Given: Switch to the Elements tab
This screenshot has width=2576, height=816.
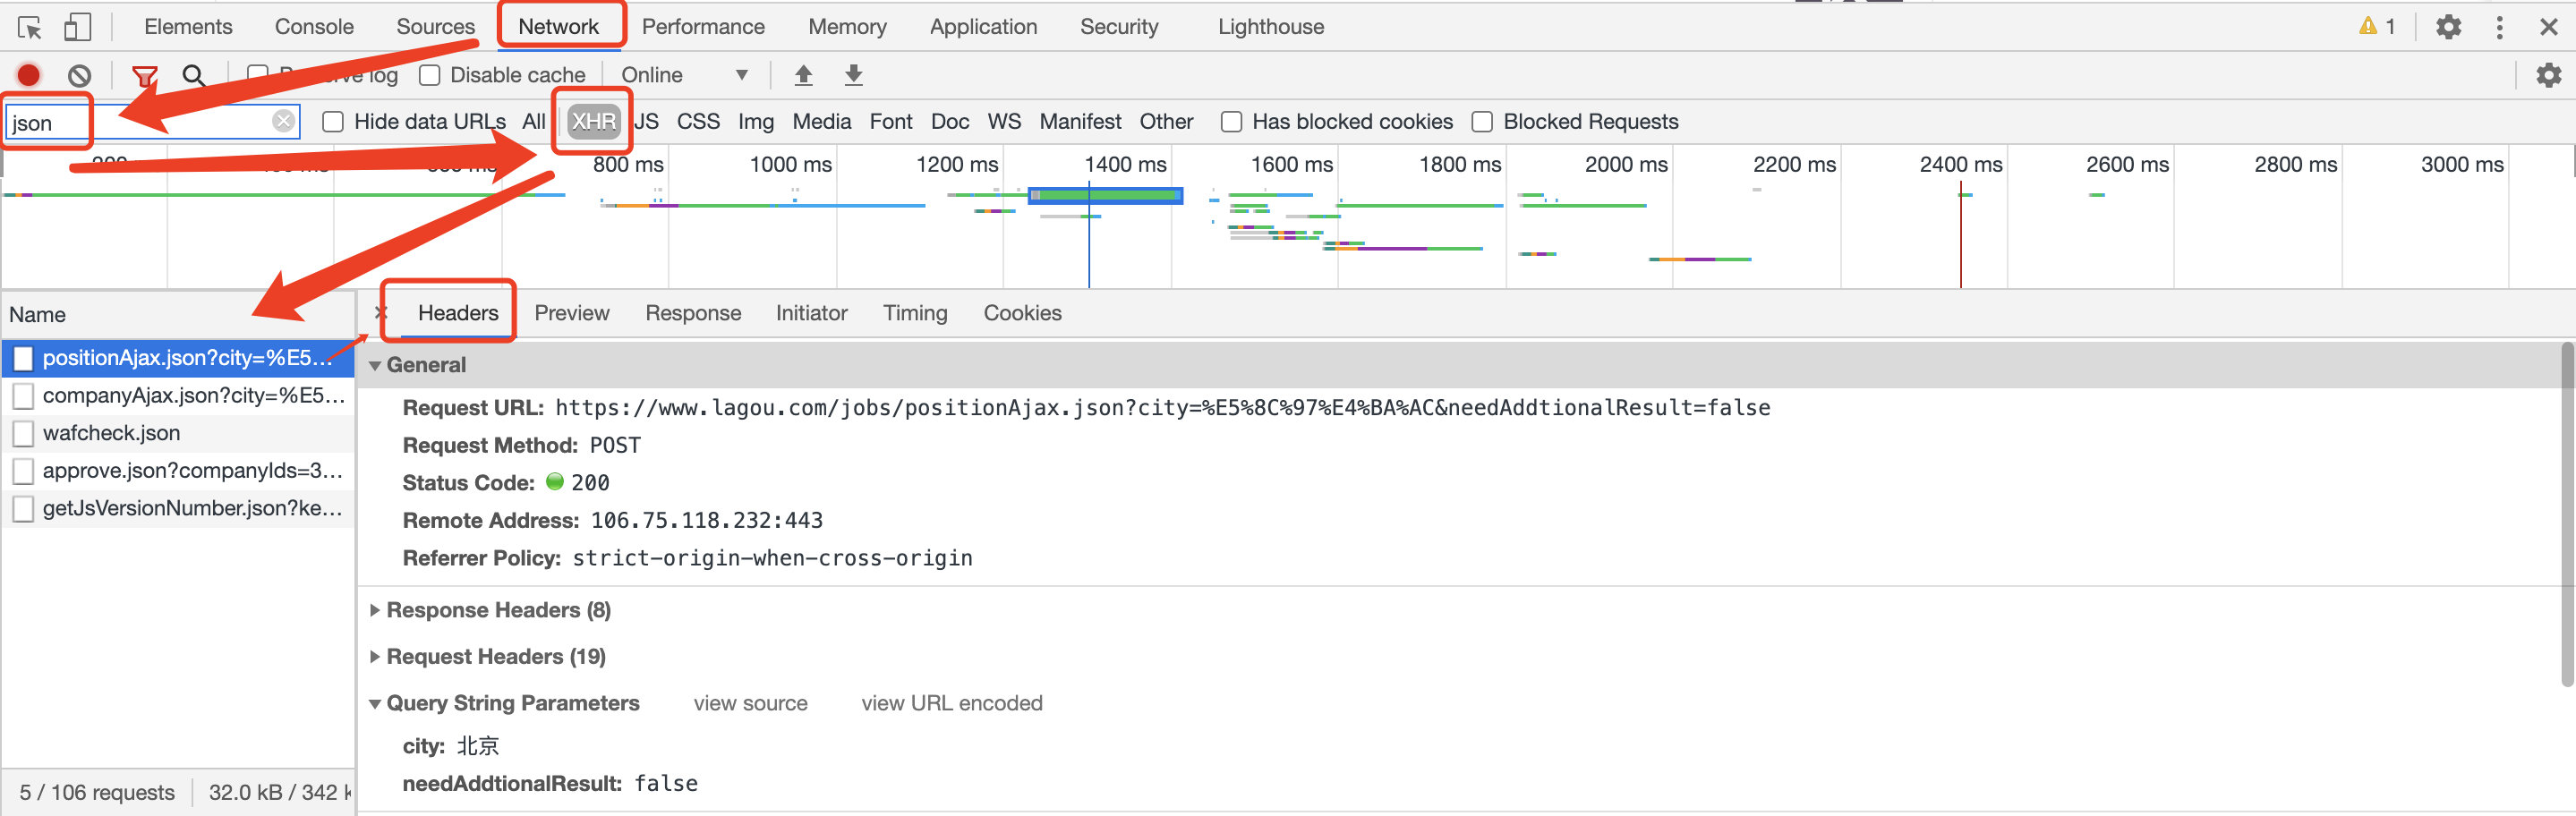Looking at the screenshot, I should coord(188,27).
